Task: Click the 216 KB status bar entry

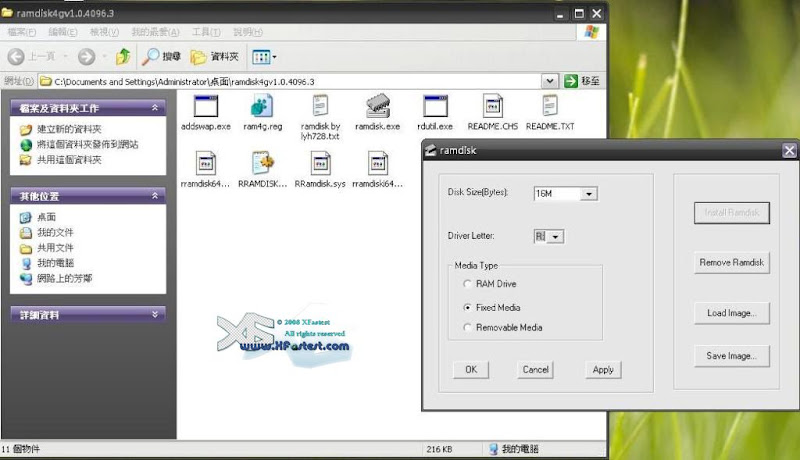Action: (x=439, y=449)
